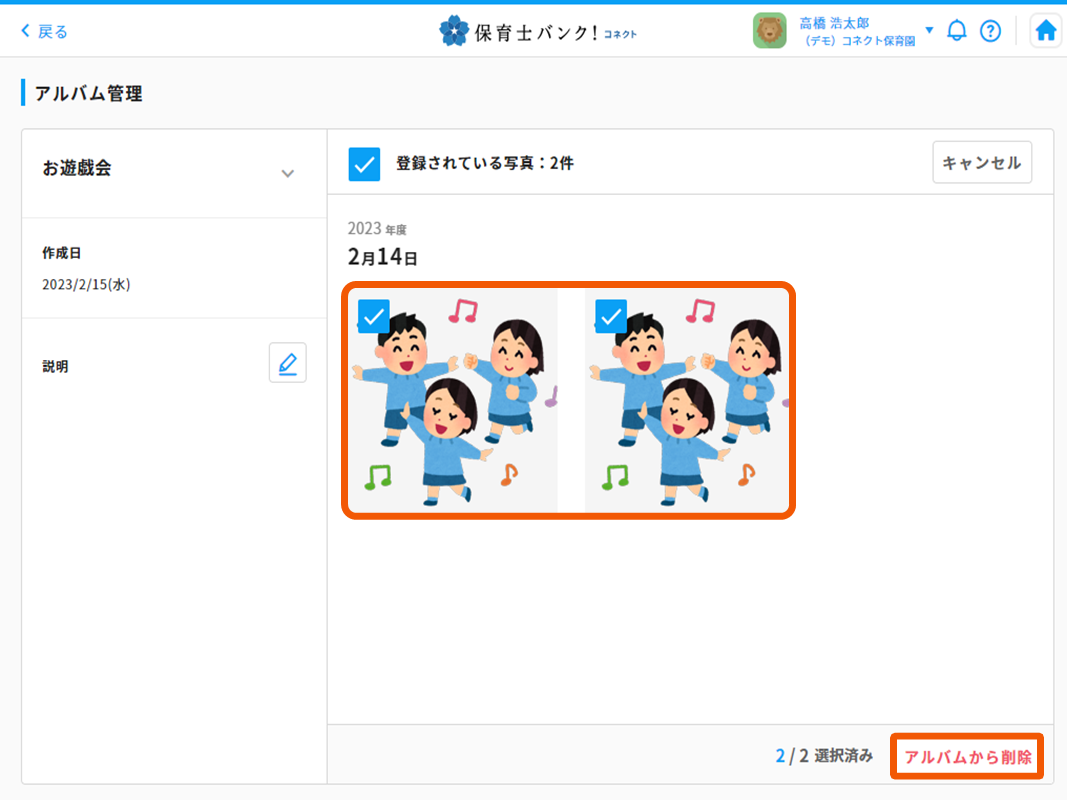
Task: Click the back arrow beside 戻る
Action: (25, 31)
